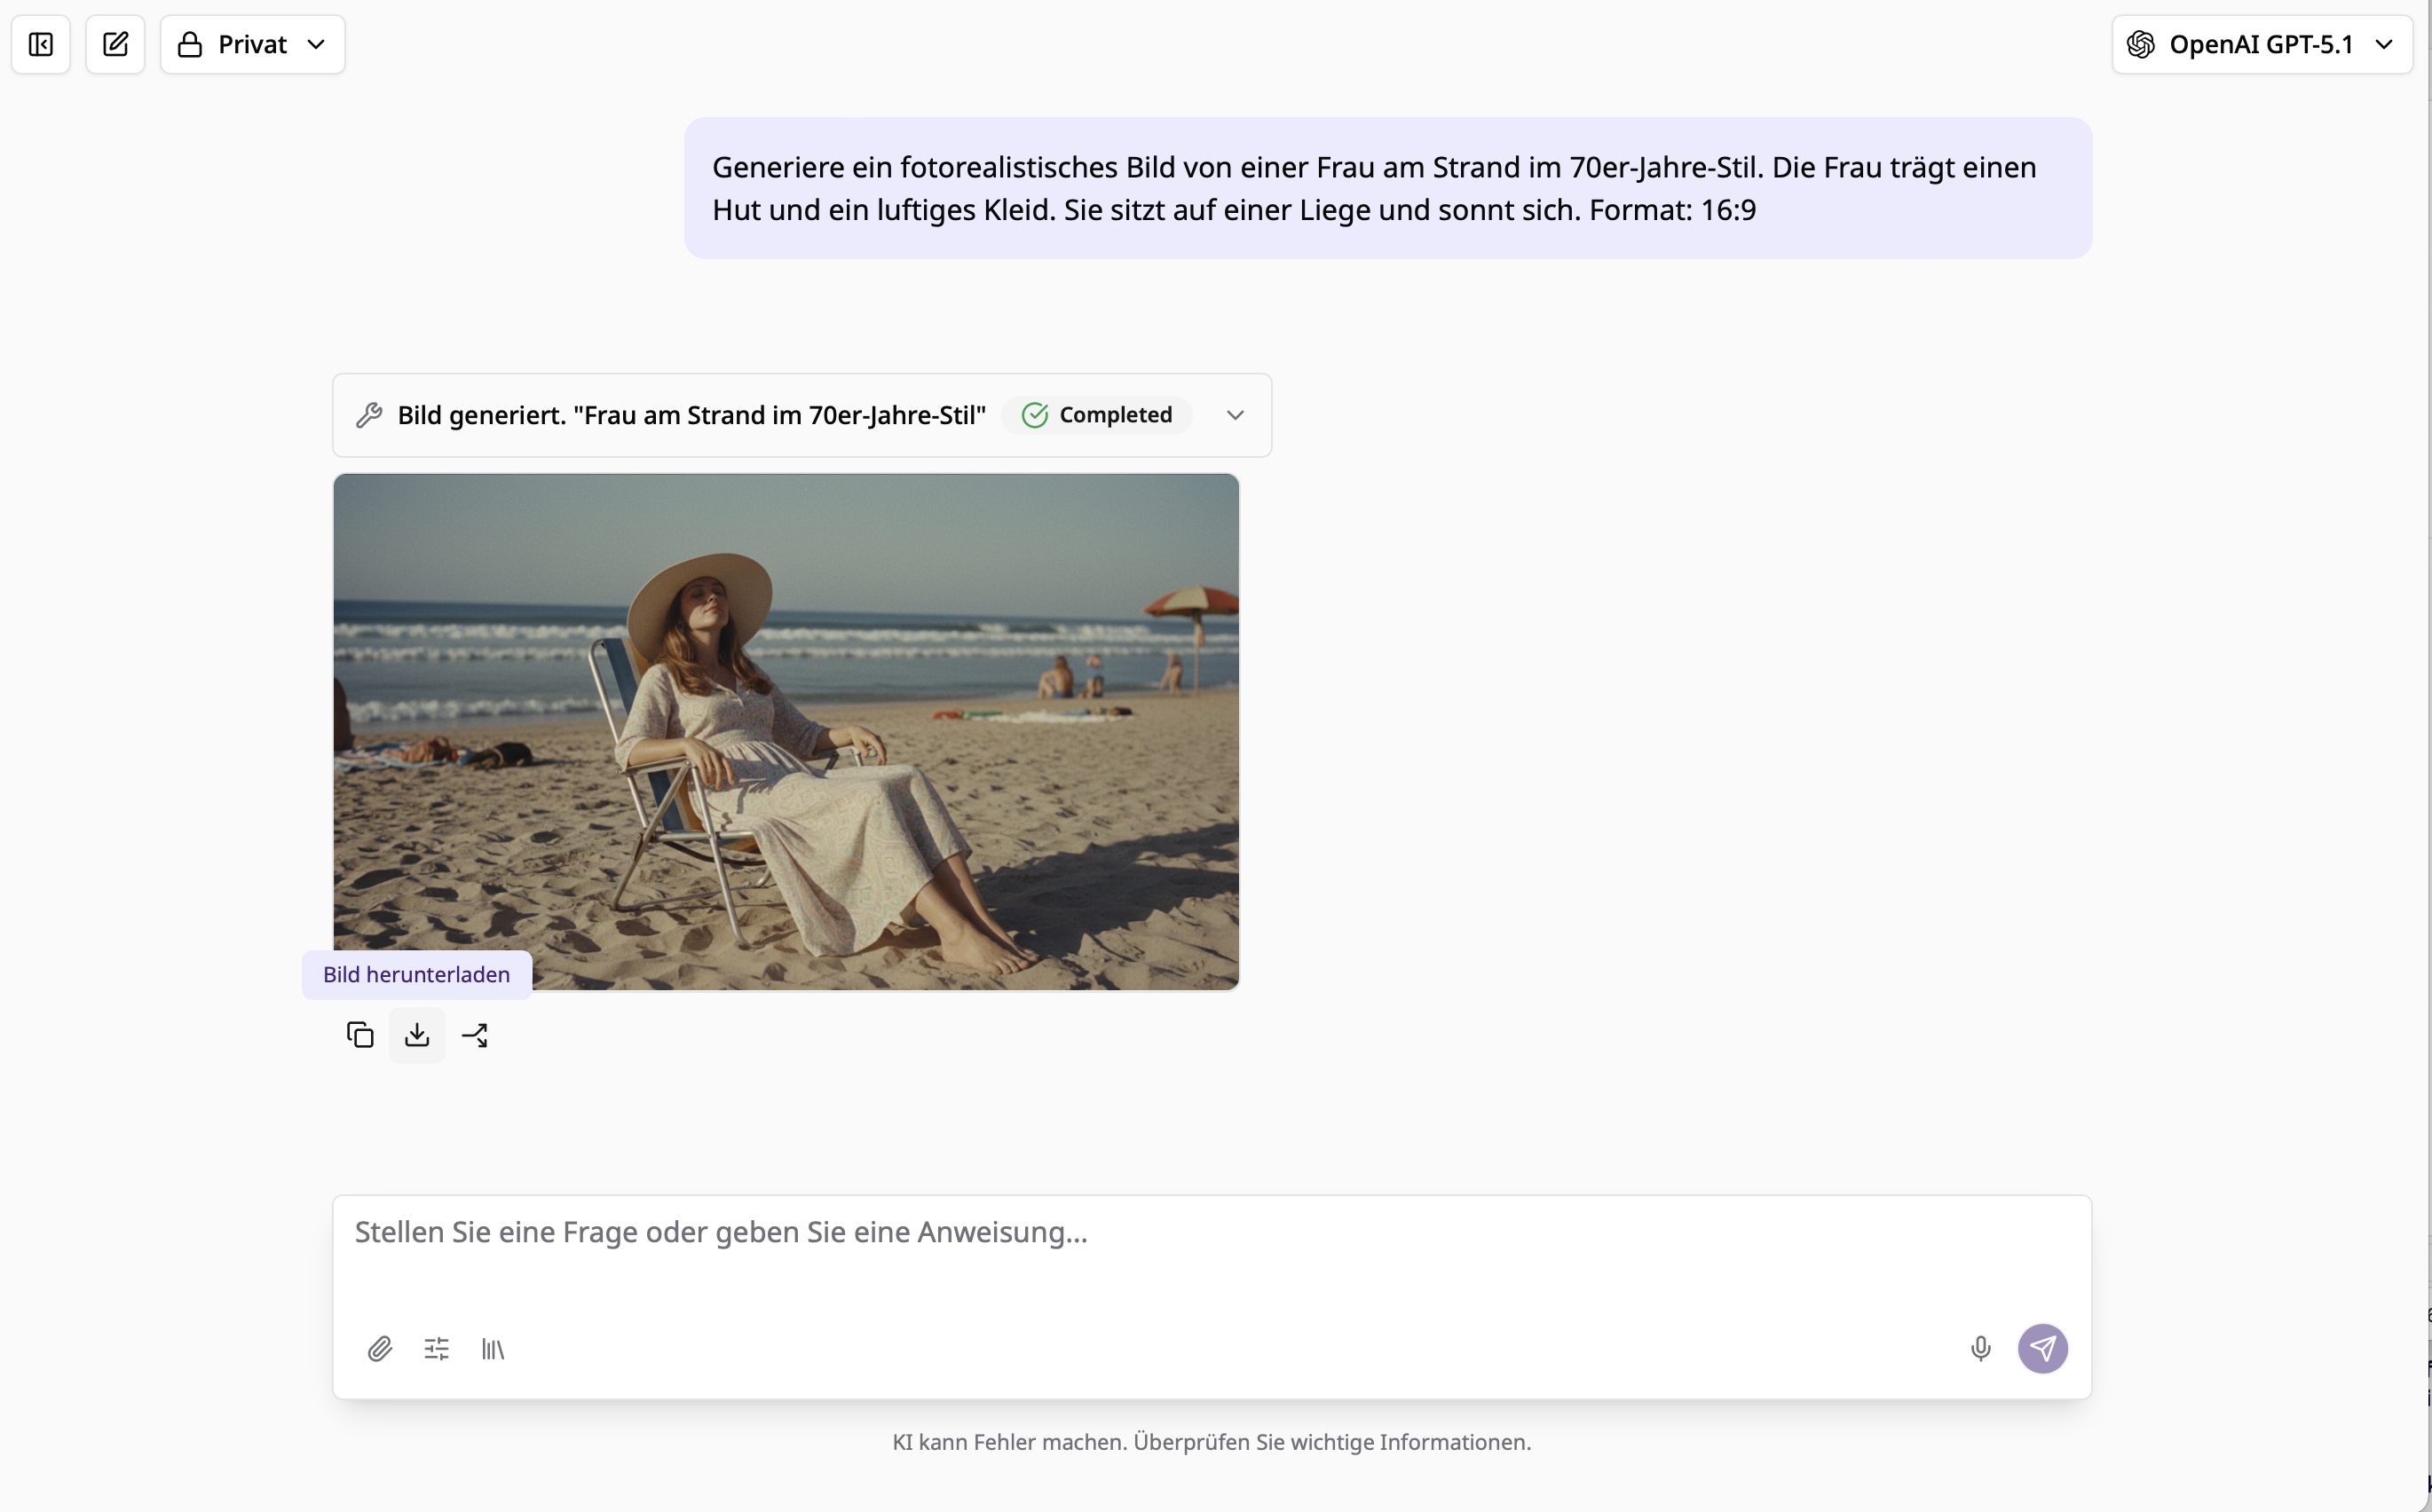Click the OpenAI logo in model selector
The image size is (2432, 1512).
[x=2141, y=44]
